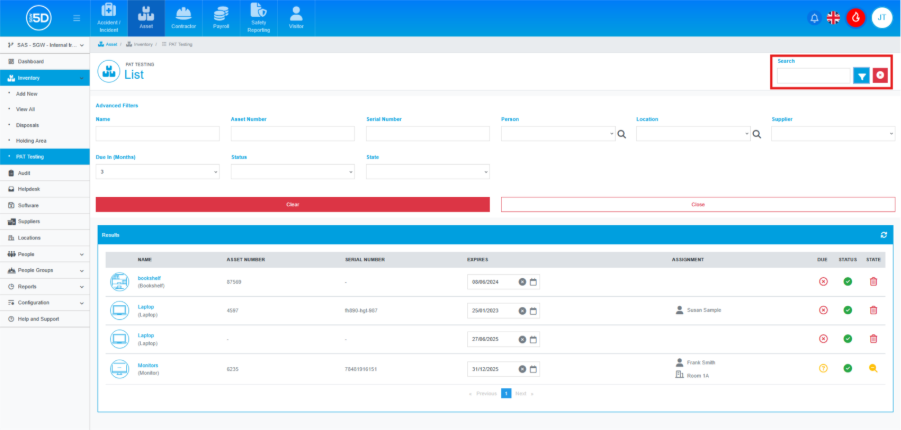
Task: Open the Monitors asset link
Action: (x=148, y=364)
